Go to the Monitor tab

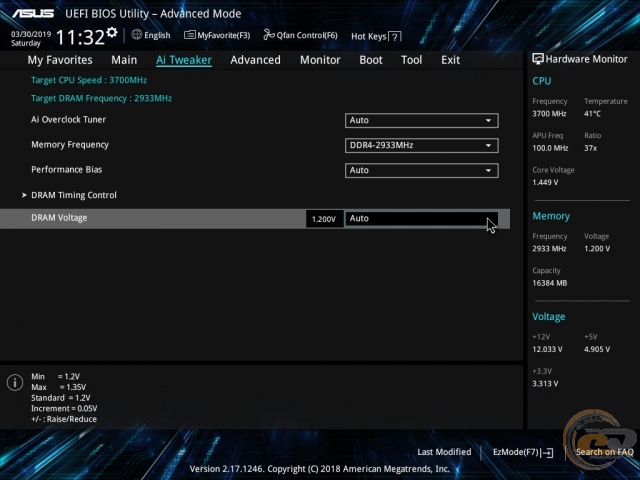pyautogui.click(x=320, y=60)
